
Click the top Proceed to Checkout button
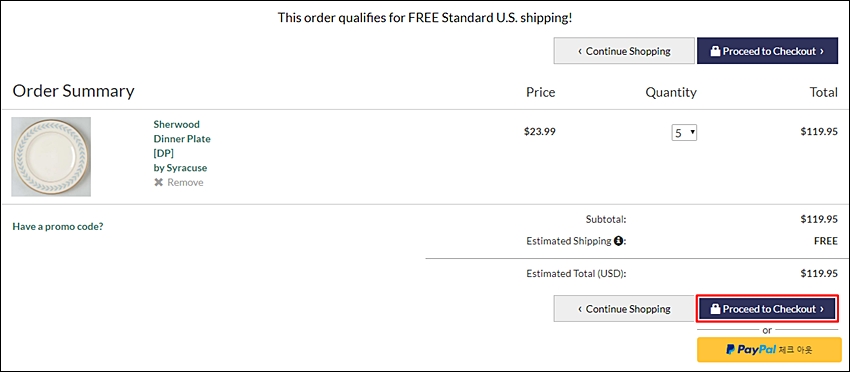click(768, 51)
